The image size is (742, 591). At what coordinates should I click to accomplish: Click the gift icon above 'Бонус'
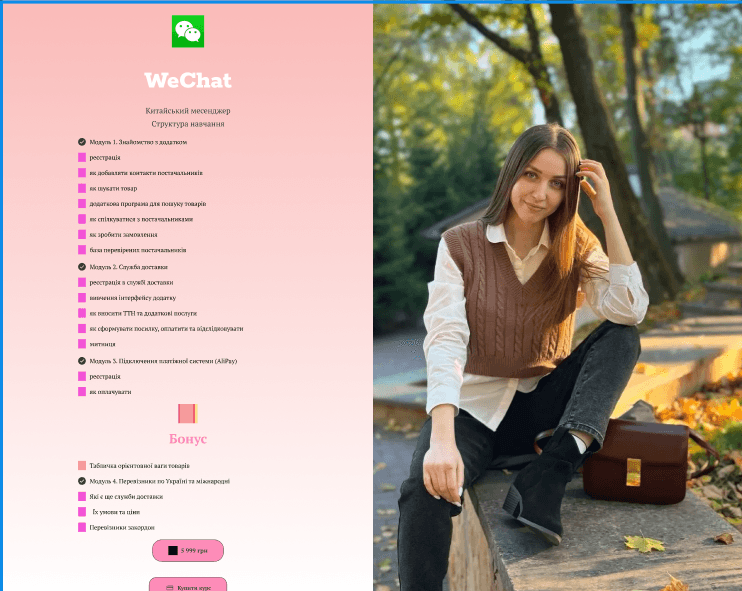pos(187,414)
